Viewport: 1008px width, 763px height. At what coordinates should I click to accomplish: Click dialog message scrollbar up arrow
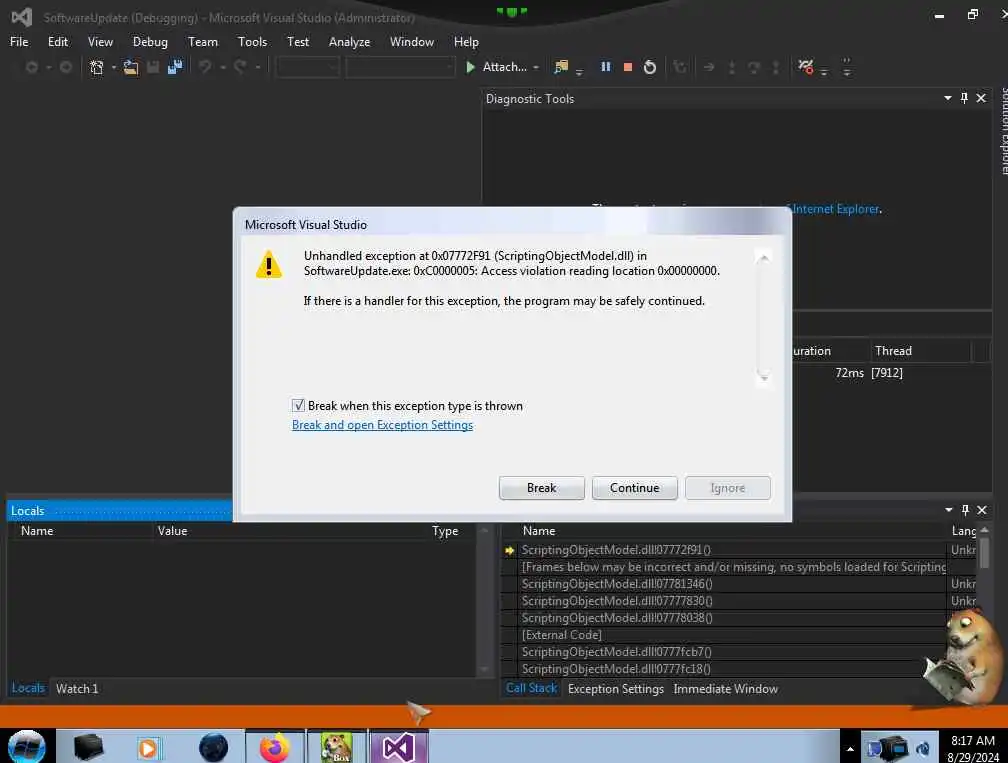click(764, 258)
